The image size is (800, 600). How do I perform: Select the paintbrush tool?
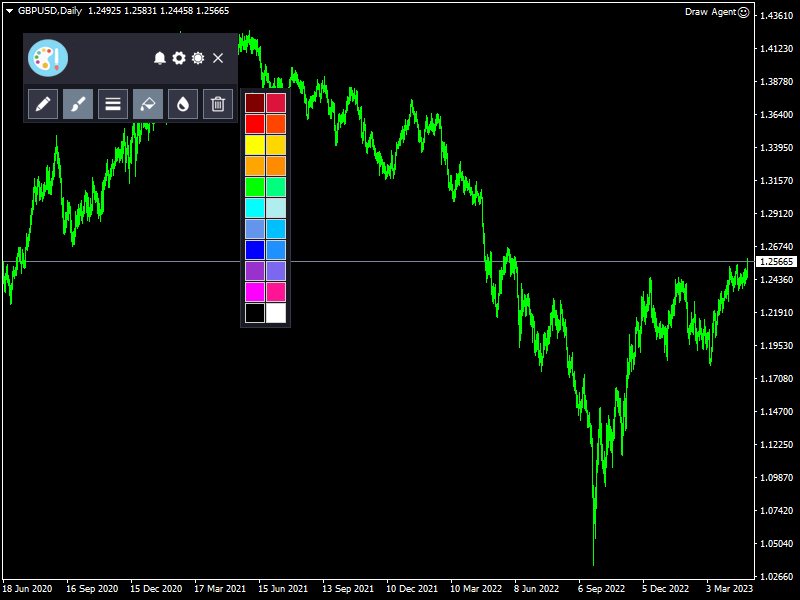click(x=78, y=103)
